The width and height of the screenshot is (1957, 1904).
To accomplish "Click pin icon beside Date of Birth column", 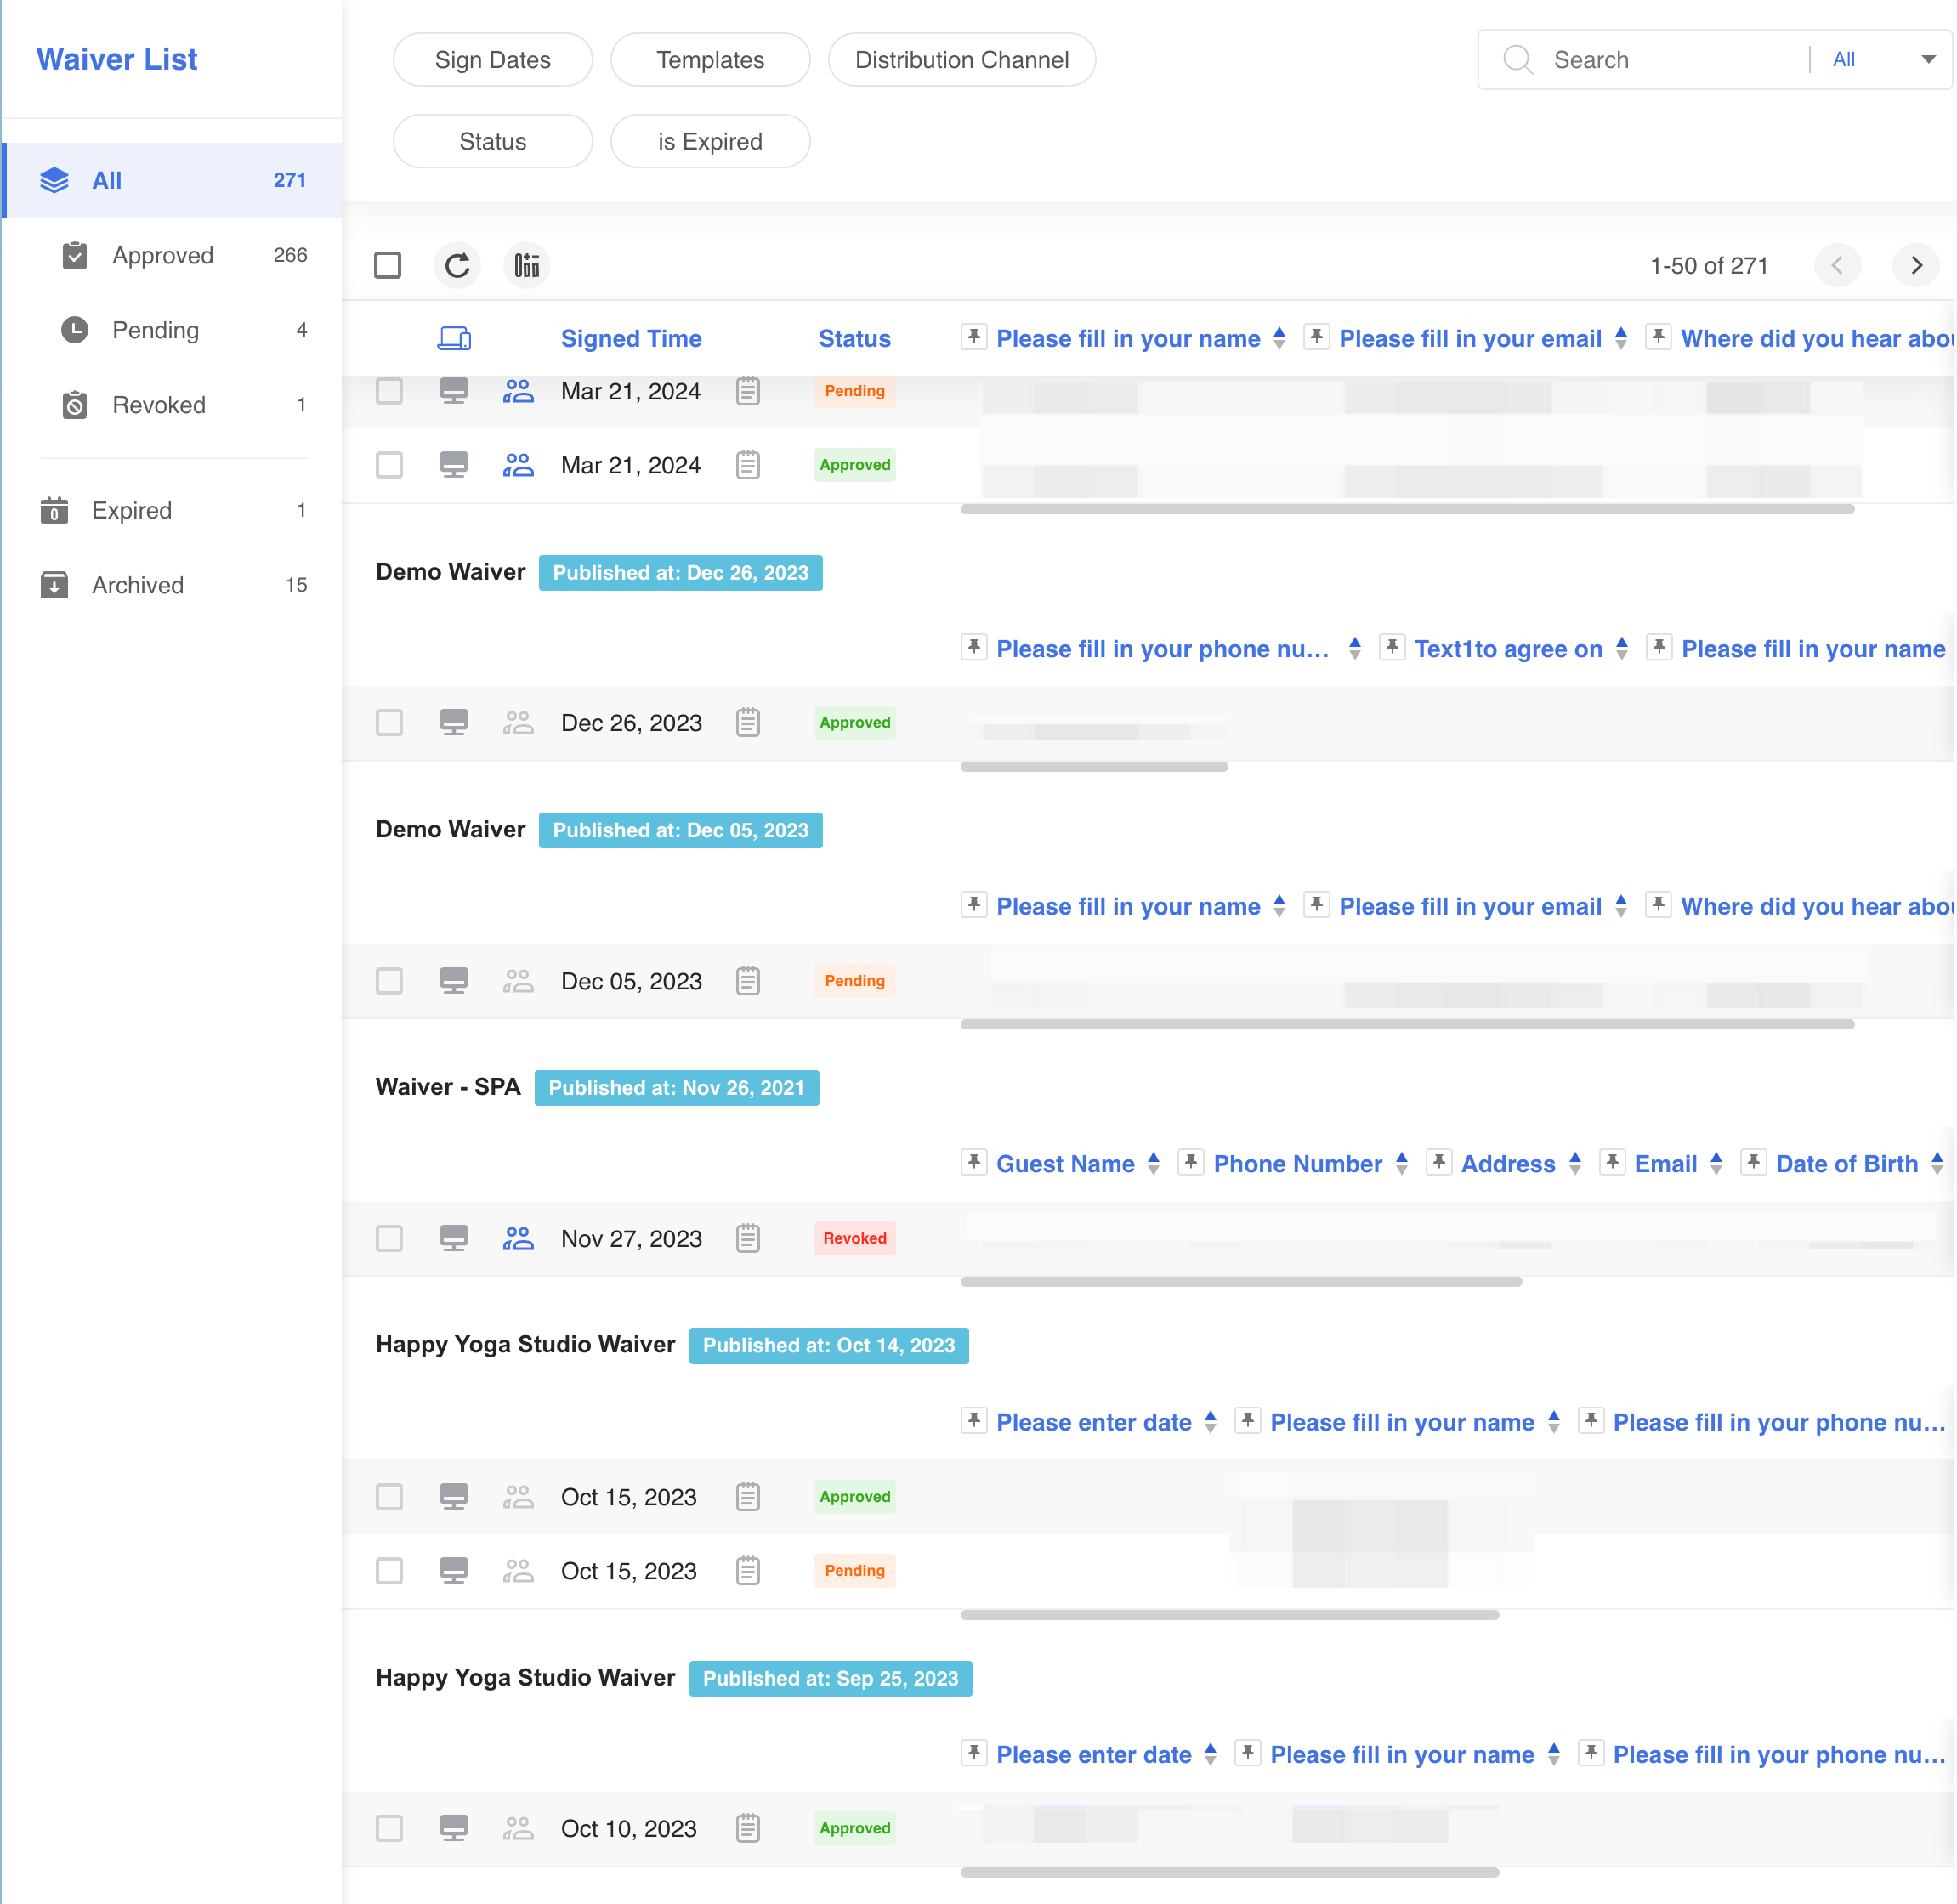I will pos(1754,1162).
